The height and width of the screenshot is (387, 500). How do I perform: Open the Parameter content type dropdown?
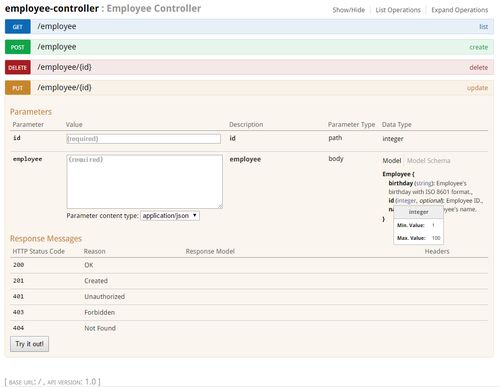click(x=170, y=216)
